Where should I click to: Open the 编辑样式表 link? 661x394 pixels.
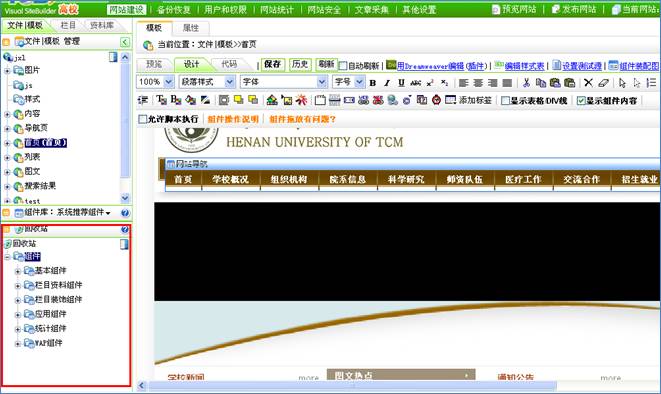tap(524, 66)
